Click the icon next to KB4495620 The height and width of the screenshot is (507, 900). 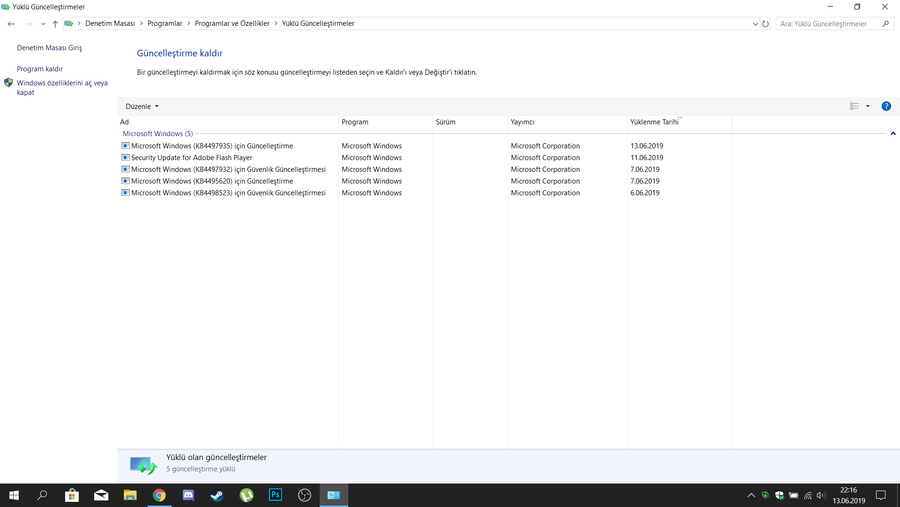pos(125,181)
